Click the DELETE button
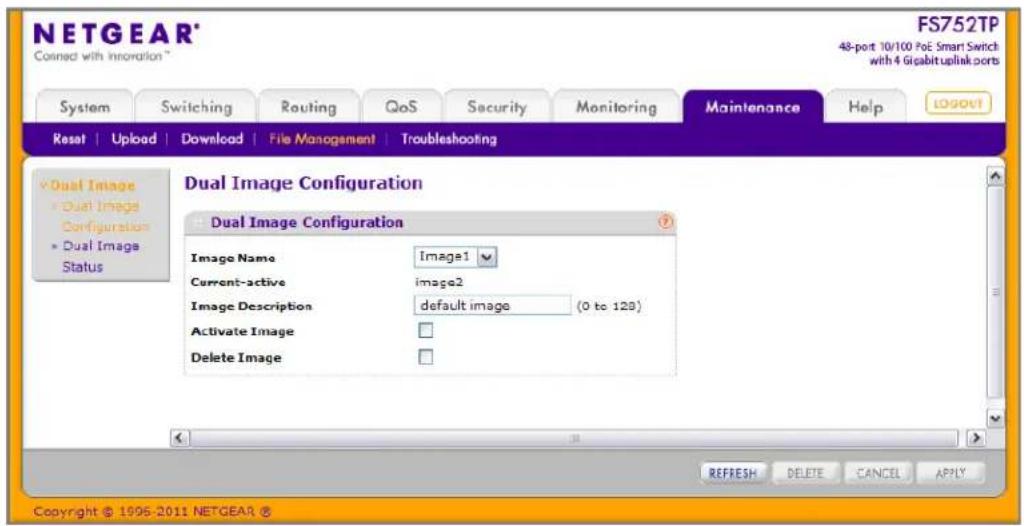1024x526 pixels. pos(805,472)
